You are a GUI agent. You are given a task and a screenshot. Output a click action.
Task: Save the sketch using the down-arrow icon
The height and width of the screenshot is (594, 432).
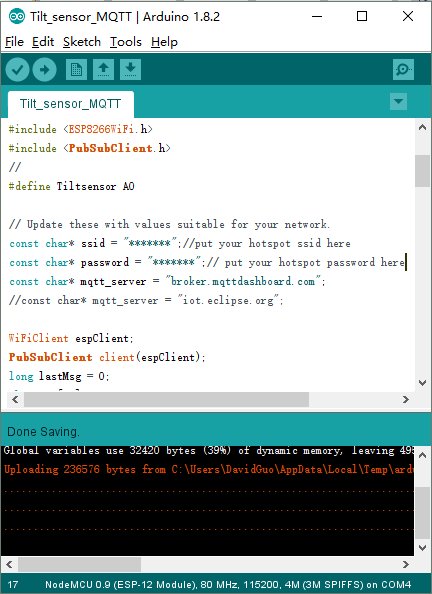click(x=130, y=69)
